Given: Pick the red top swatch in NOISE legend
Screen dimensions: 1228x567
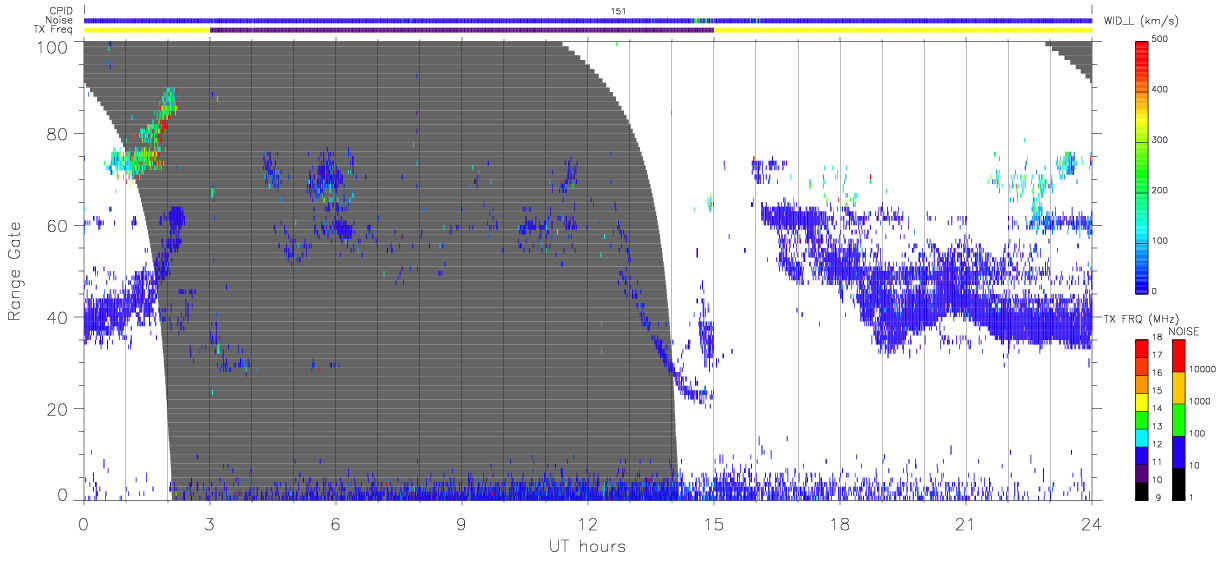Looking at the screenshot, I should click(x=1178, y=355).
